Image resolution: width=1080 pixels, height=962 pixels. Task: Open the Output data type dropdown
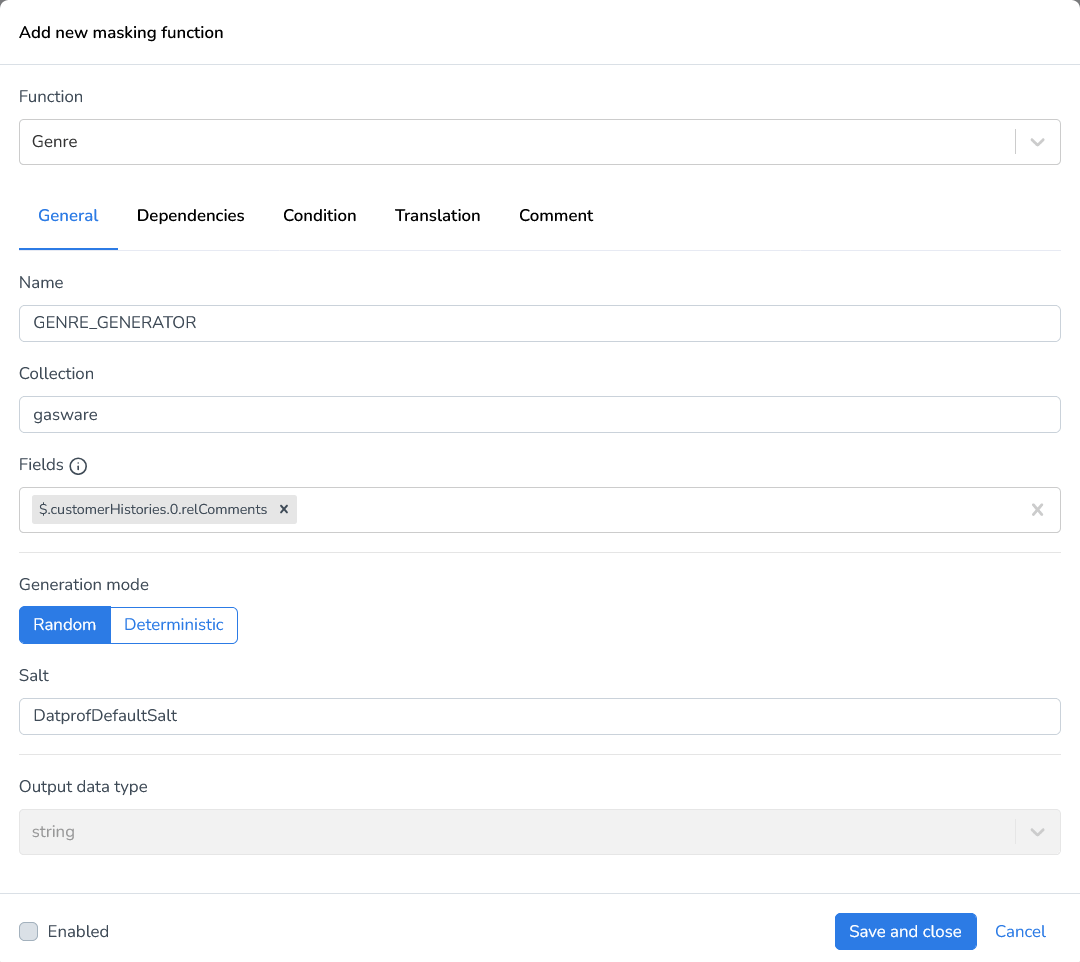[516, 832]
